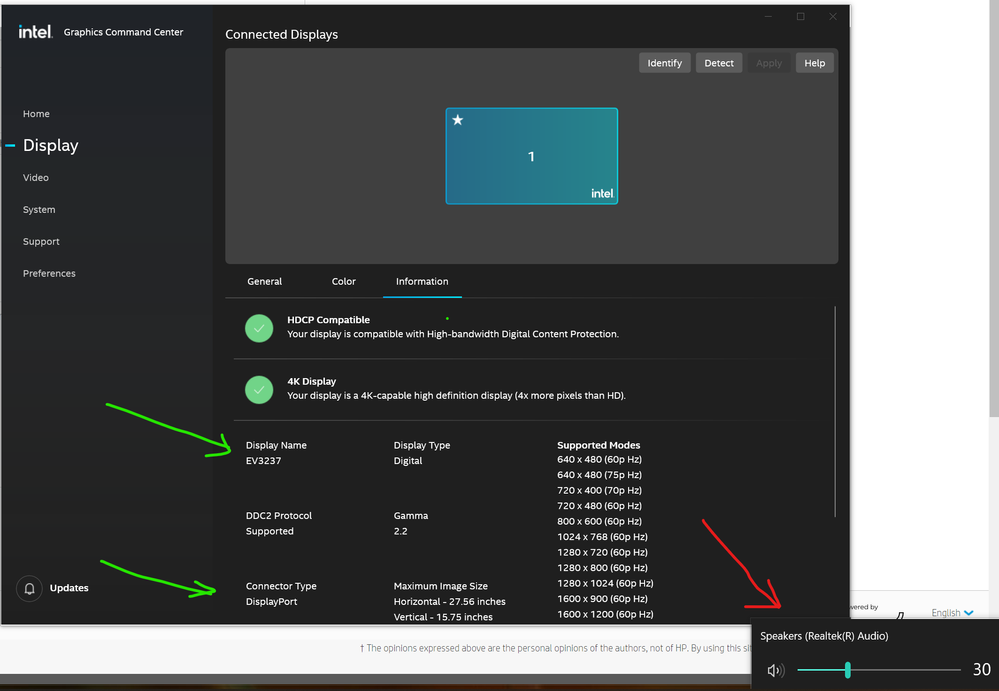The height and width of the screenshot is (691, 999).
Task: Click the "640 x 480 (75p Hz)" mode
Action: [600, 475]
